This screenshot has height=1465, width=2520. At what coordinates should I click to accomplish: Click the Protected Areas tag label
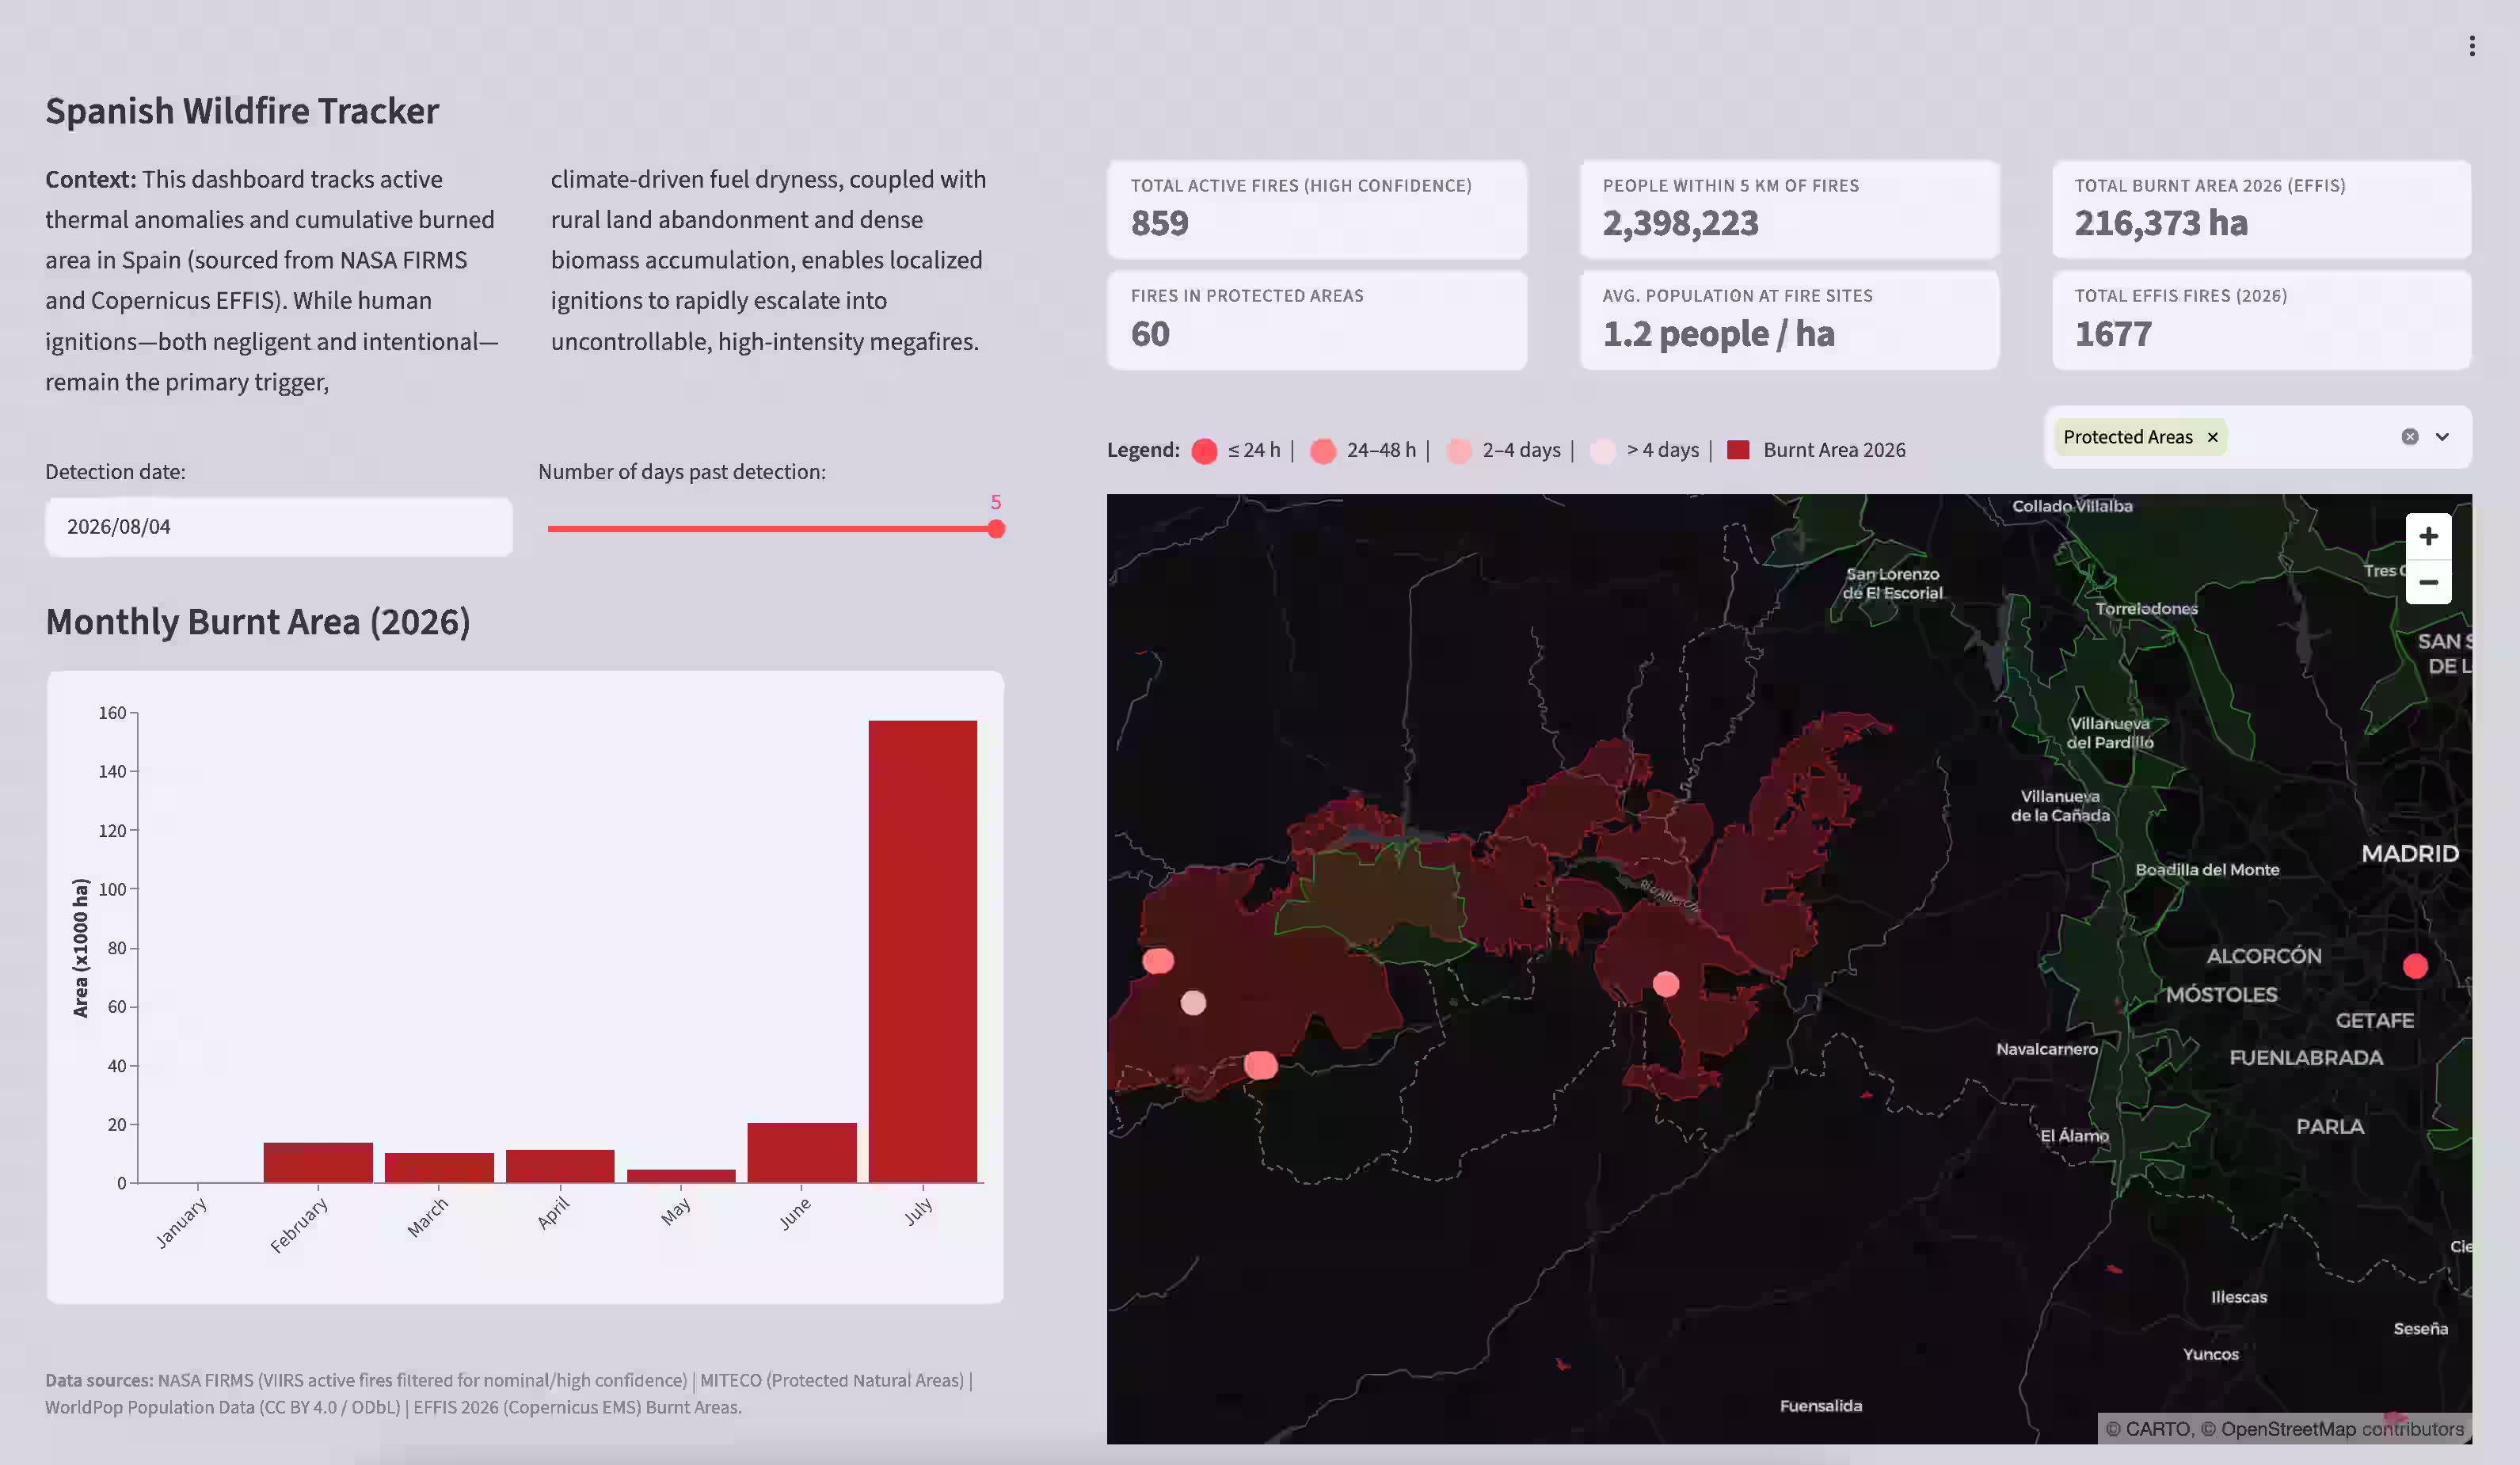click(x=2127, y=437)
